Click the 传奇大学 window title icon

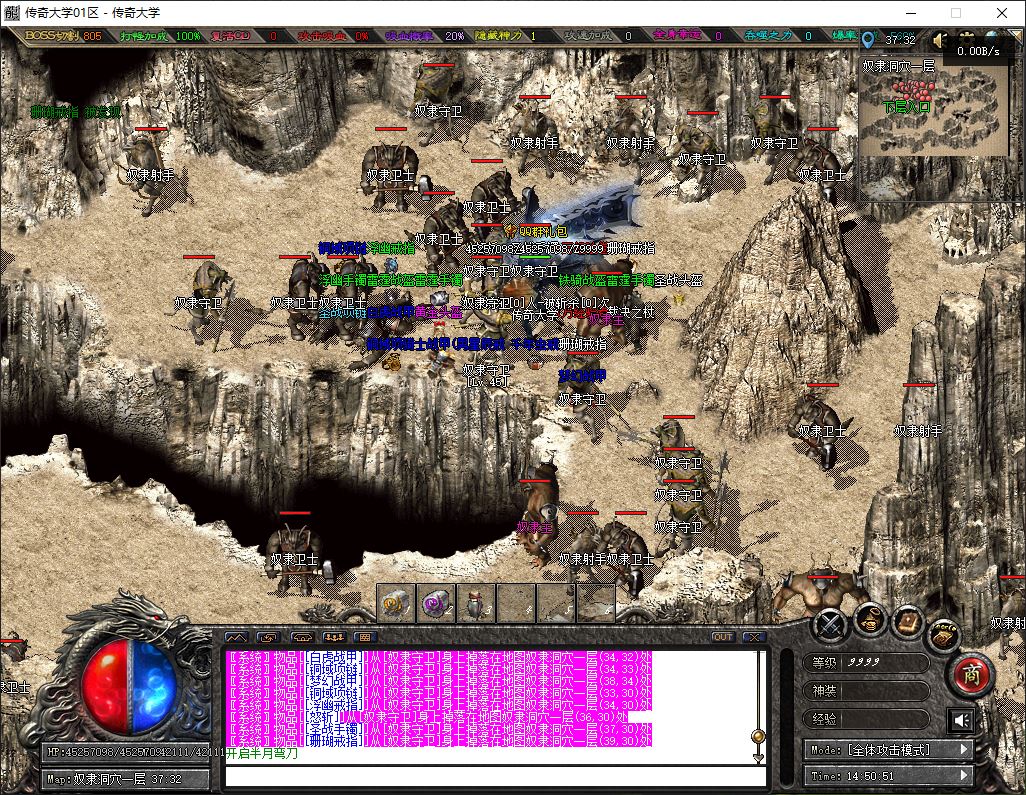11,12
